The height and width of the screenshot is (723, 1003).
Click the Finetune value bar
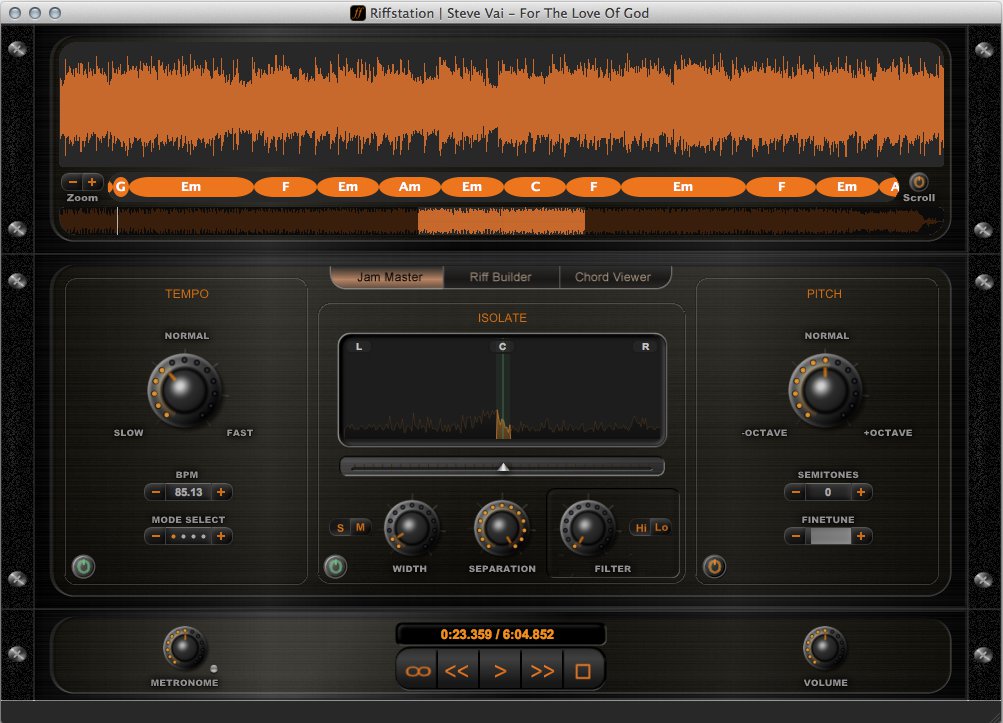(830, 536)
